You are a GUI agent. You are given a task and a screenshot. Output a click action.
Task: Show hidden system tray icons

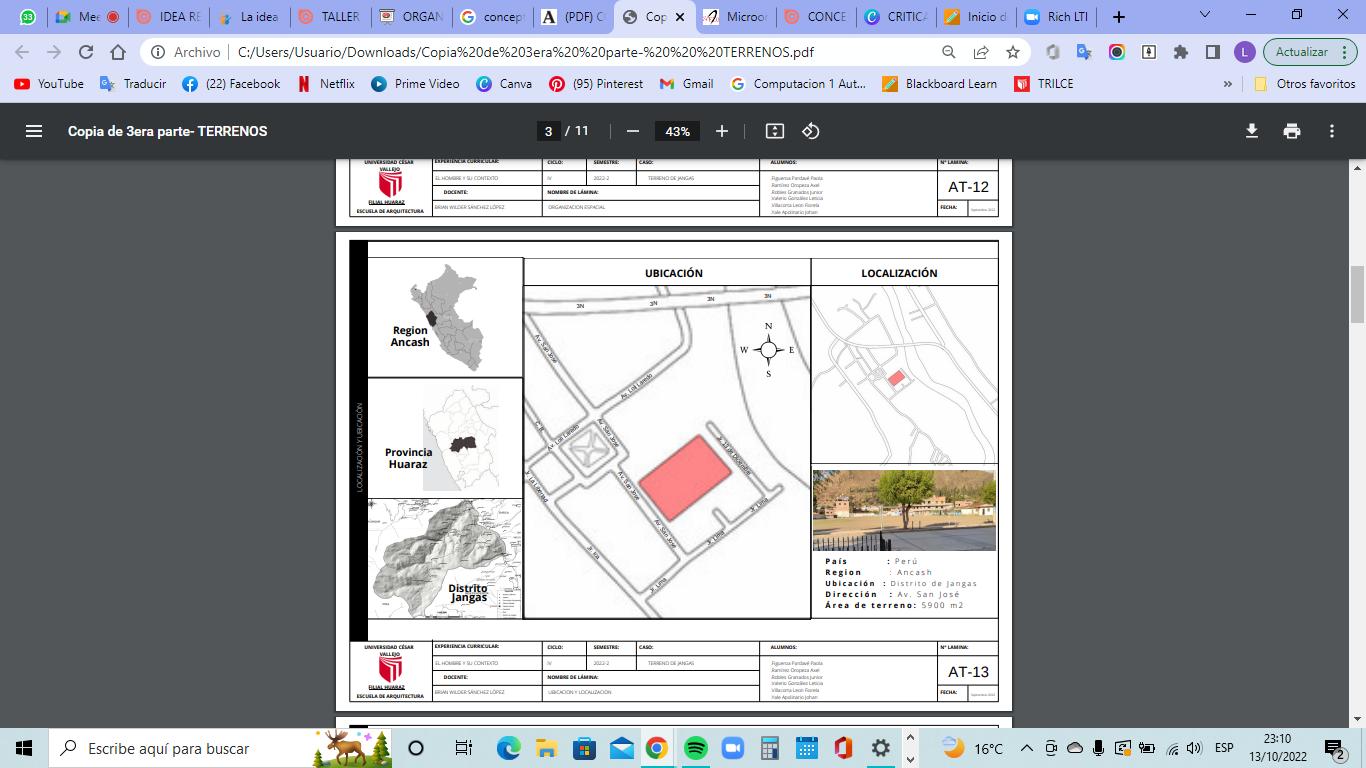point(1026,748)
